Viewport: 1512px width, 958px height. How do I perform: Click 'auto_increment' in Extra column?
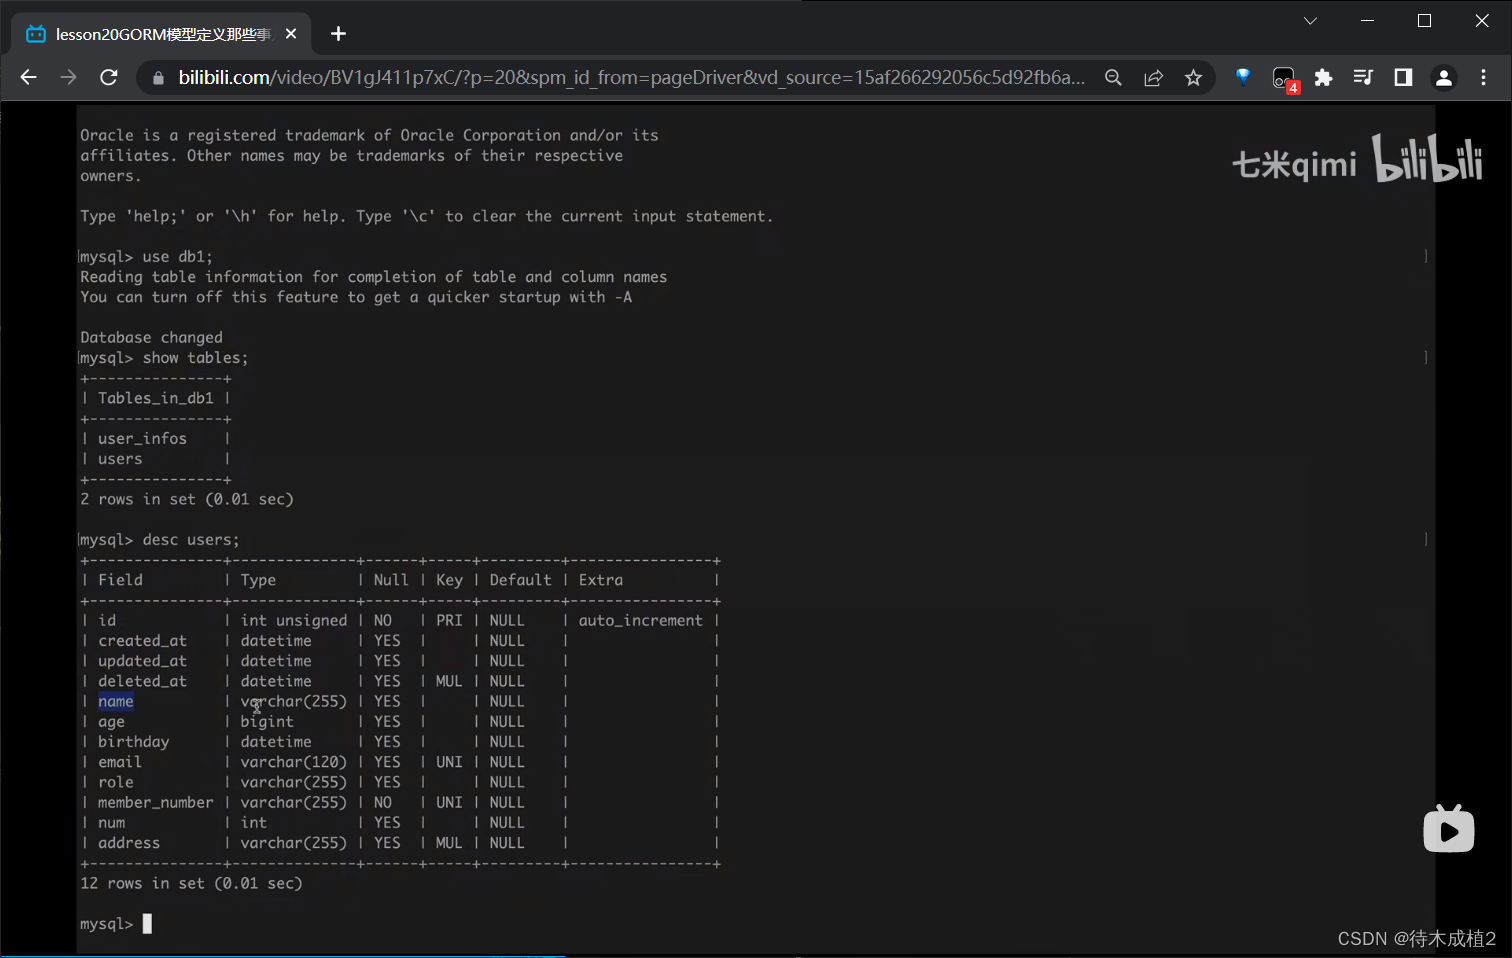click(x=641, y=620)
